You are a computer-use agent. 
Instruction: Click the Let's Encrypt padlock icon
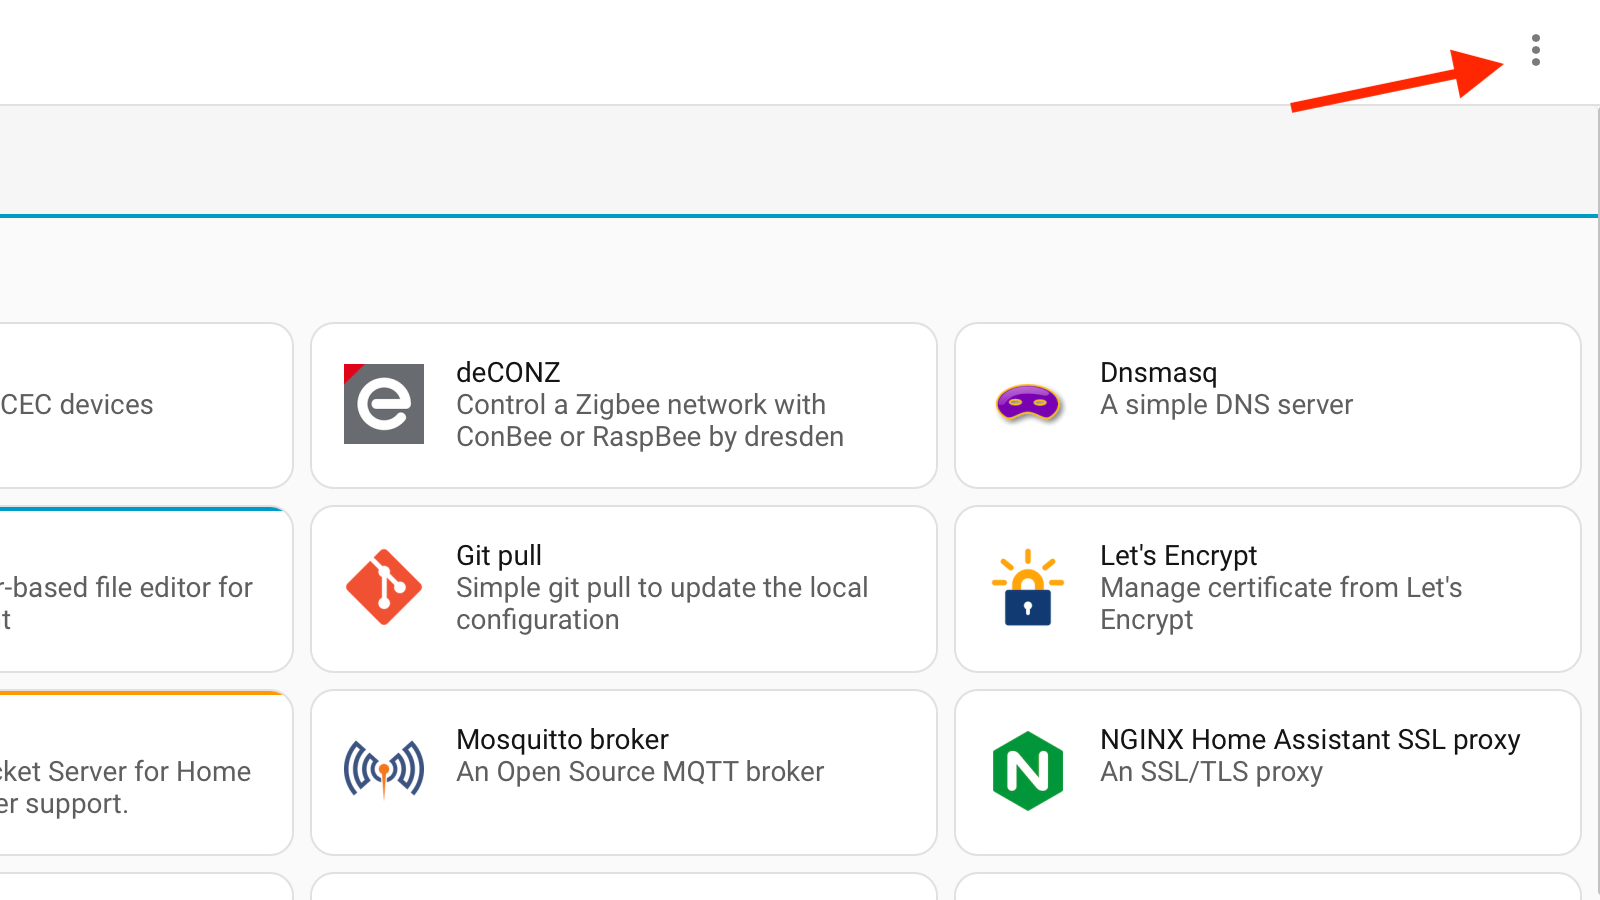pos(1028,587)
